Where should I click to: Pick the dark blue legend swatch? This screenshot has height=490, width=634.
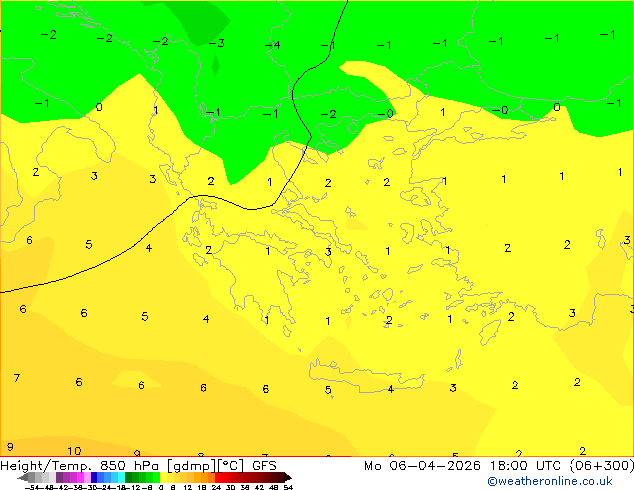pos(94,477)
